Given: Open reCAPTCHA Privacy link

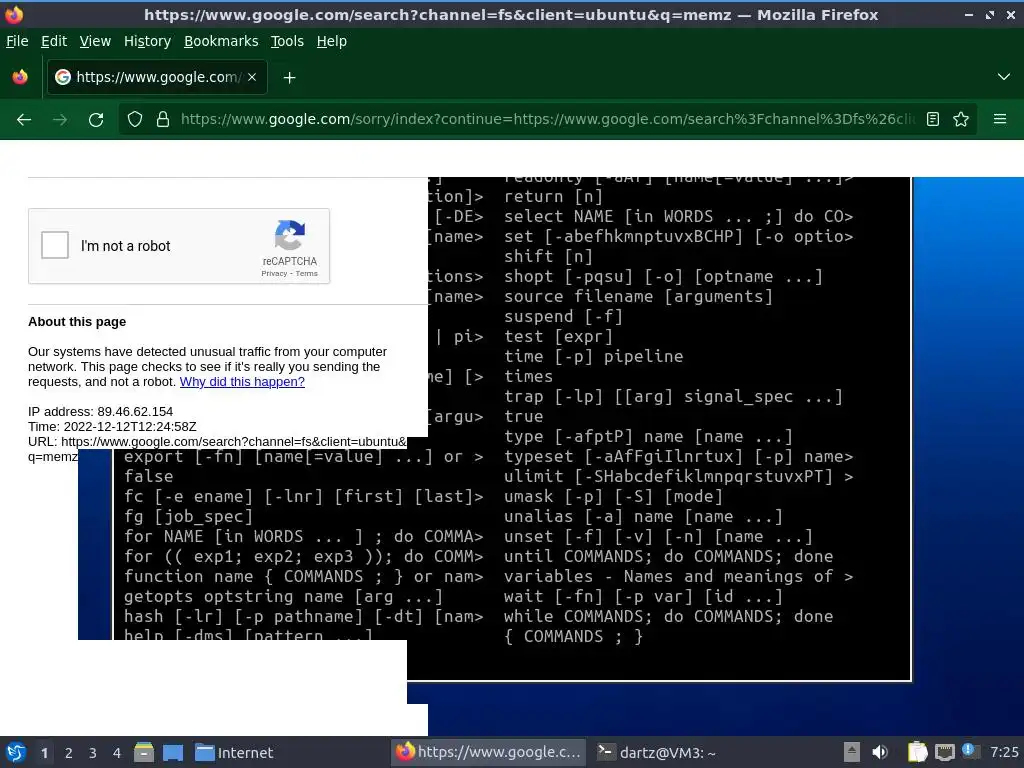Looking at the screenshot, I should point(274,274).
